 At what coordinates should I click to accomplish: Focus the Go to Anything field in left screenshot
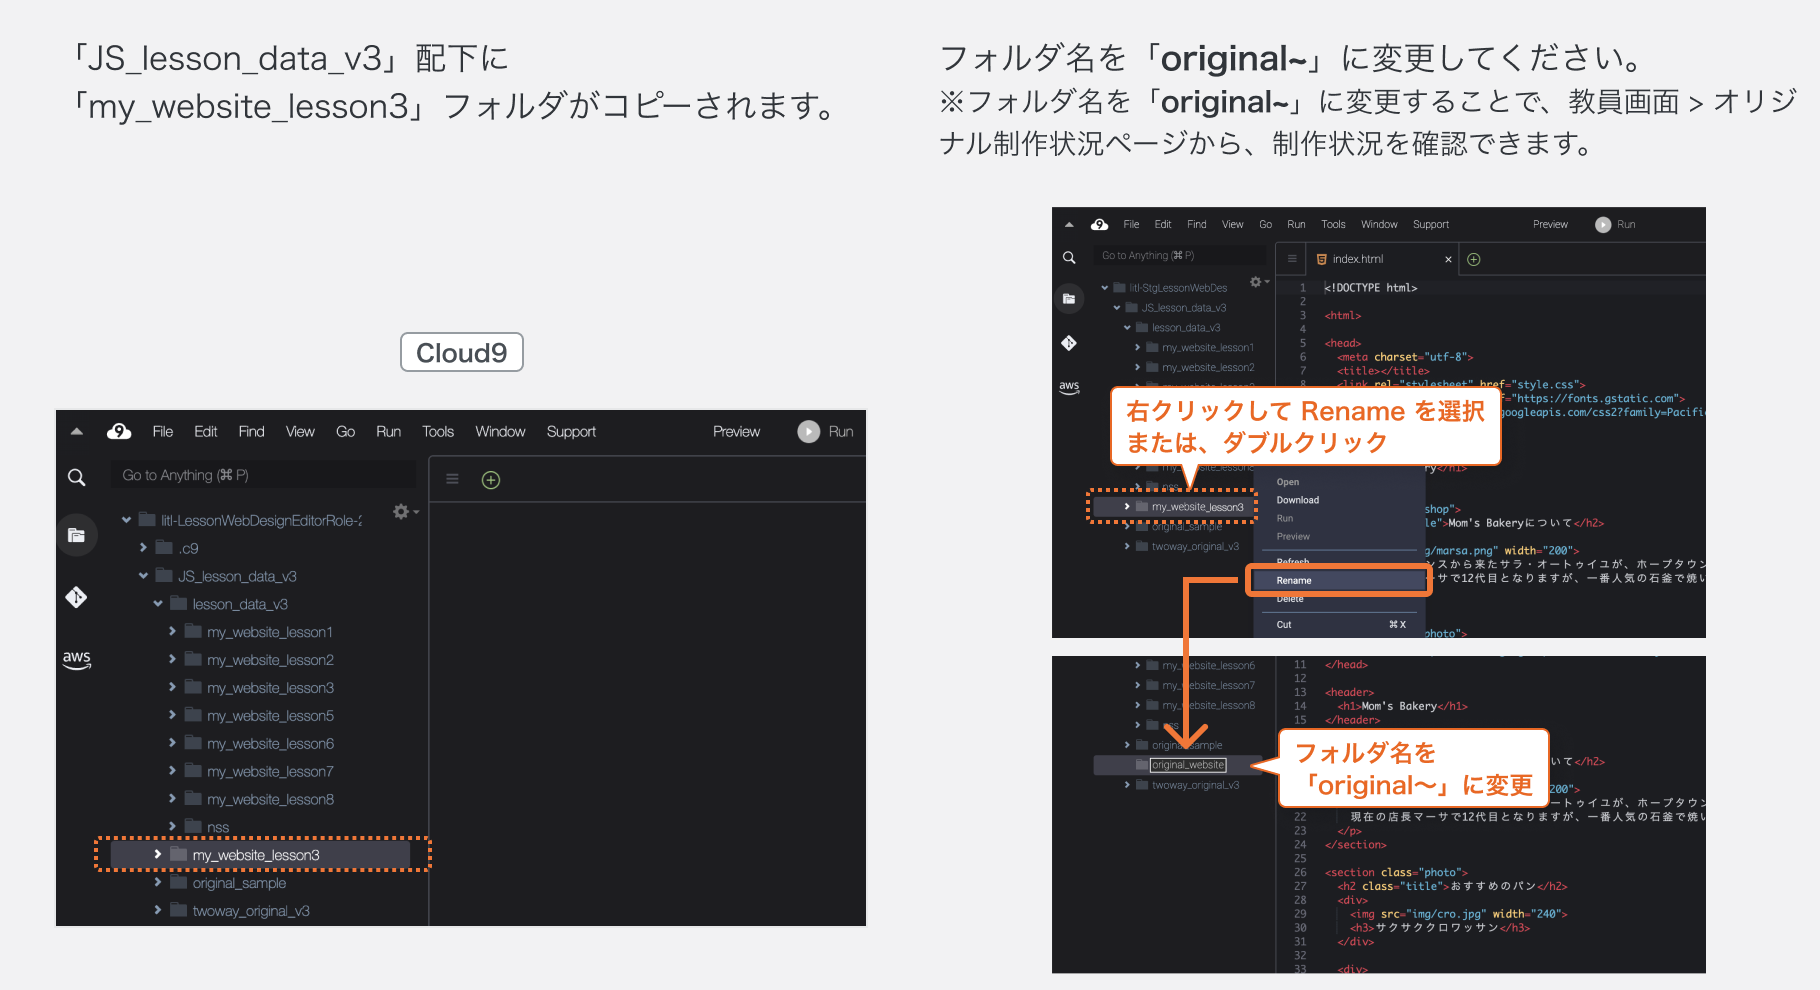263,475
